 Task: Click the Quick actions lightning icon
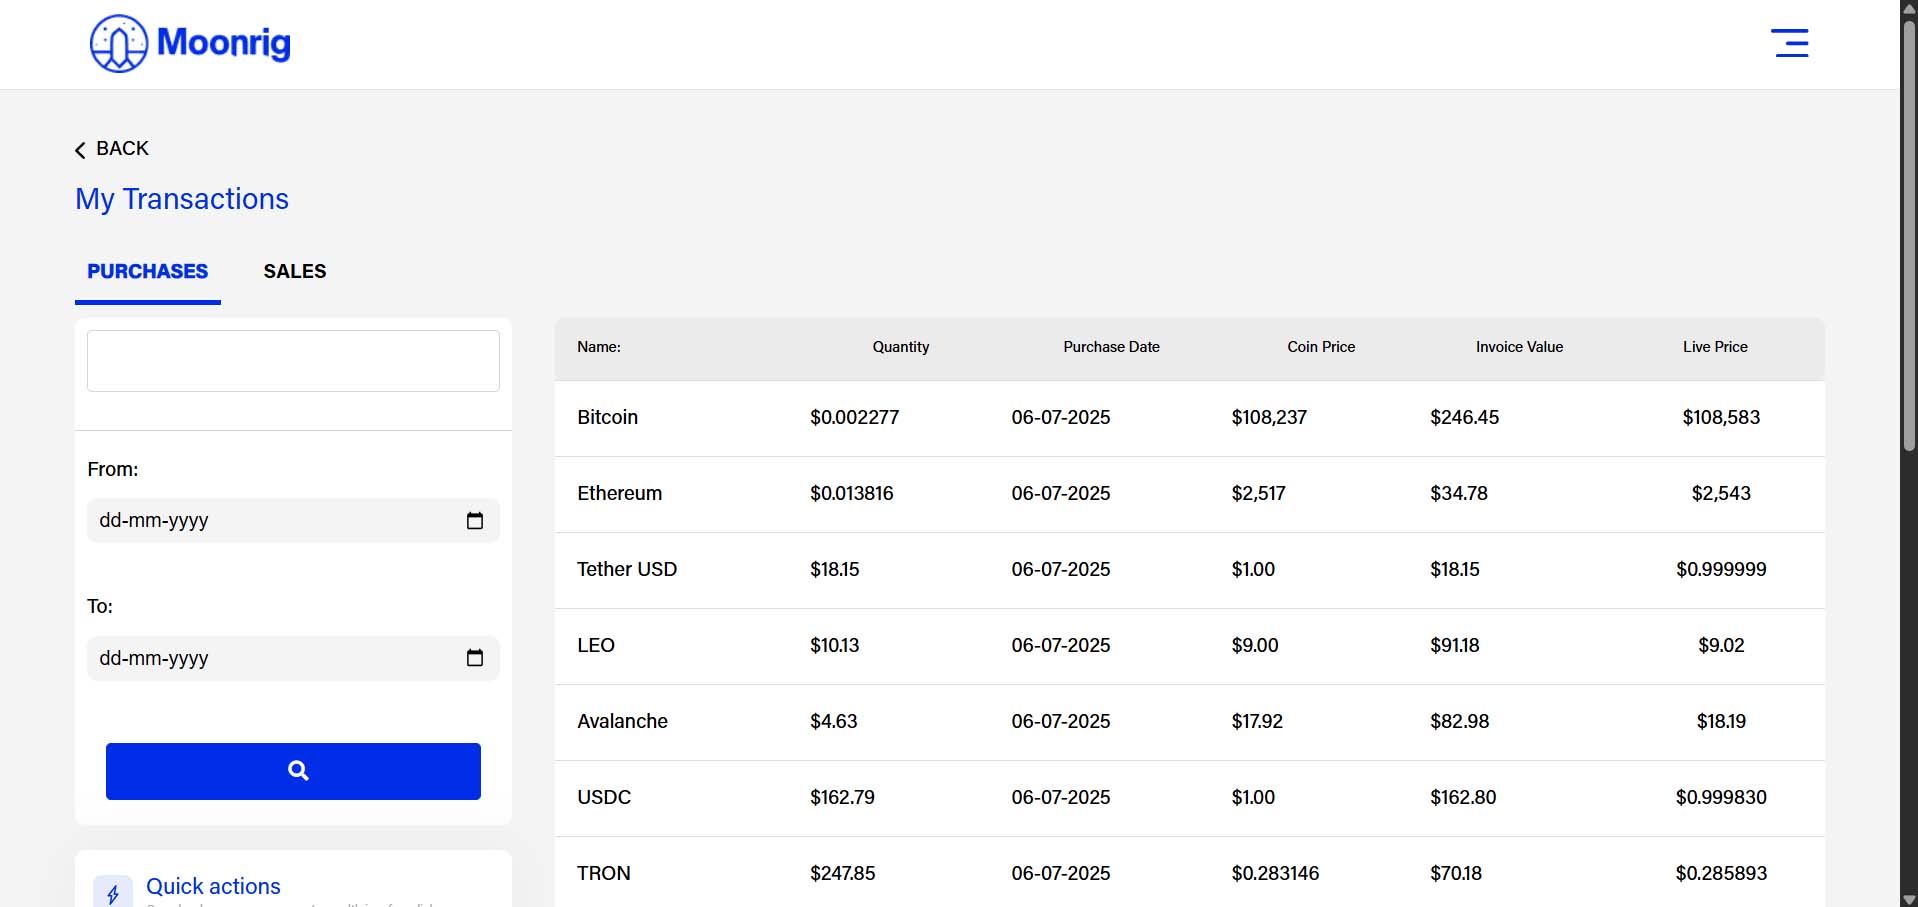click(113, 893)
